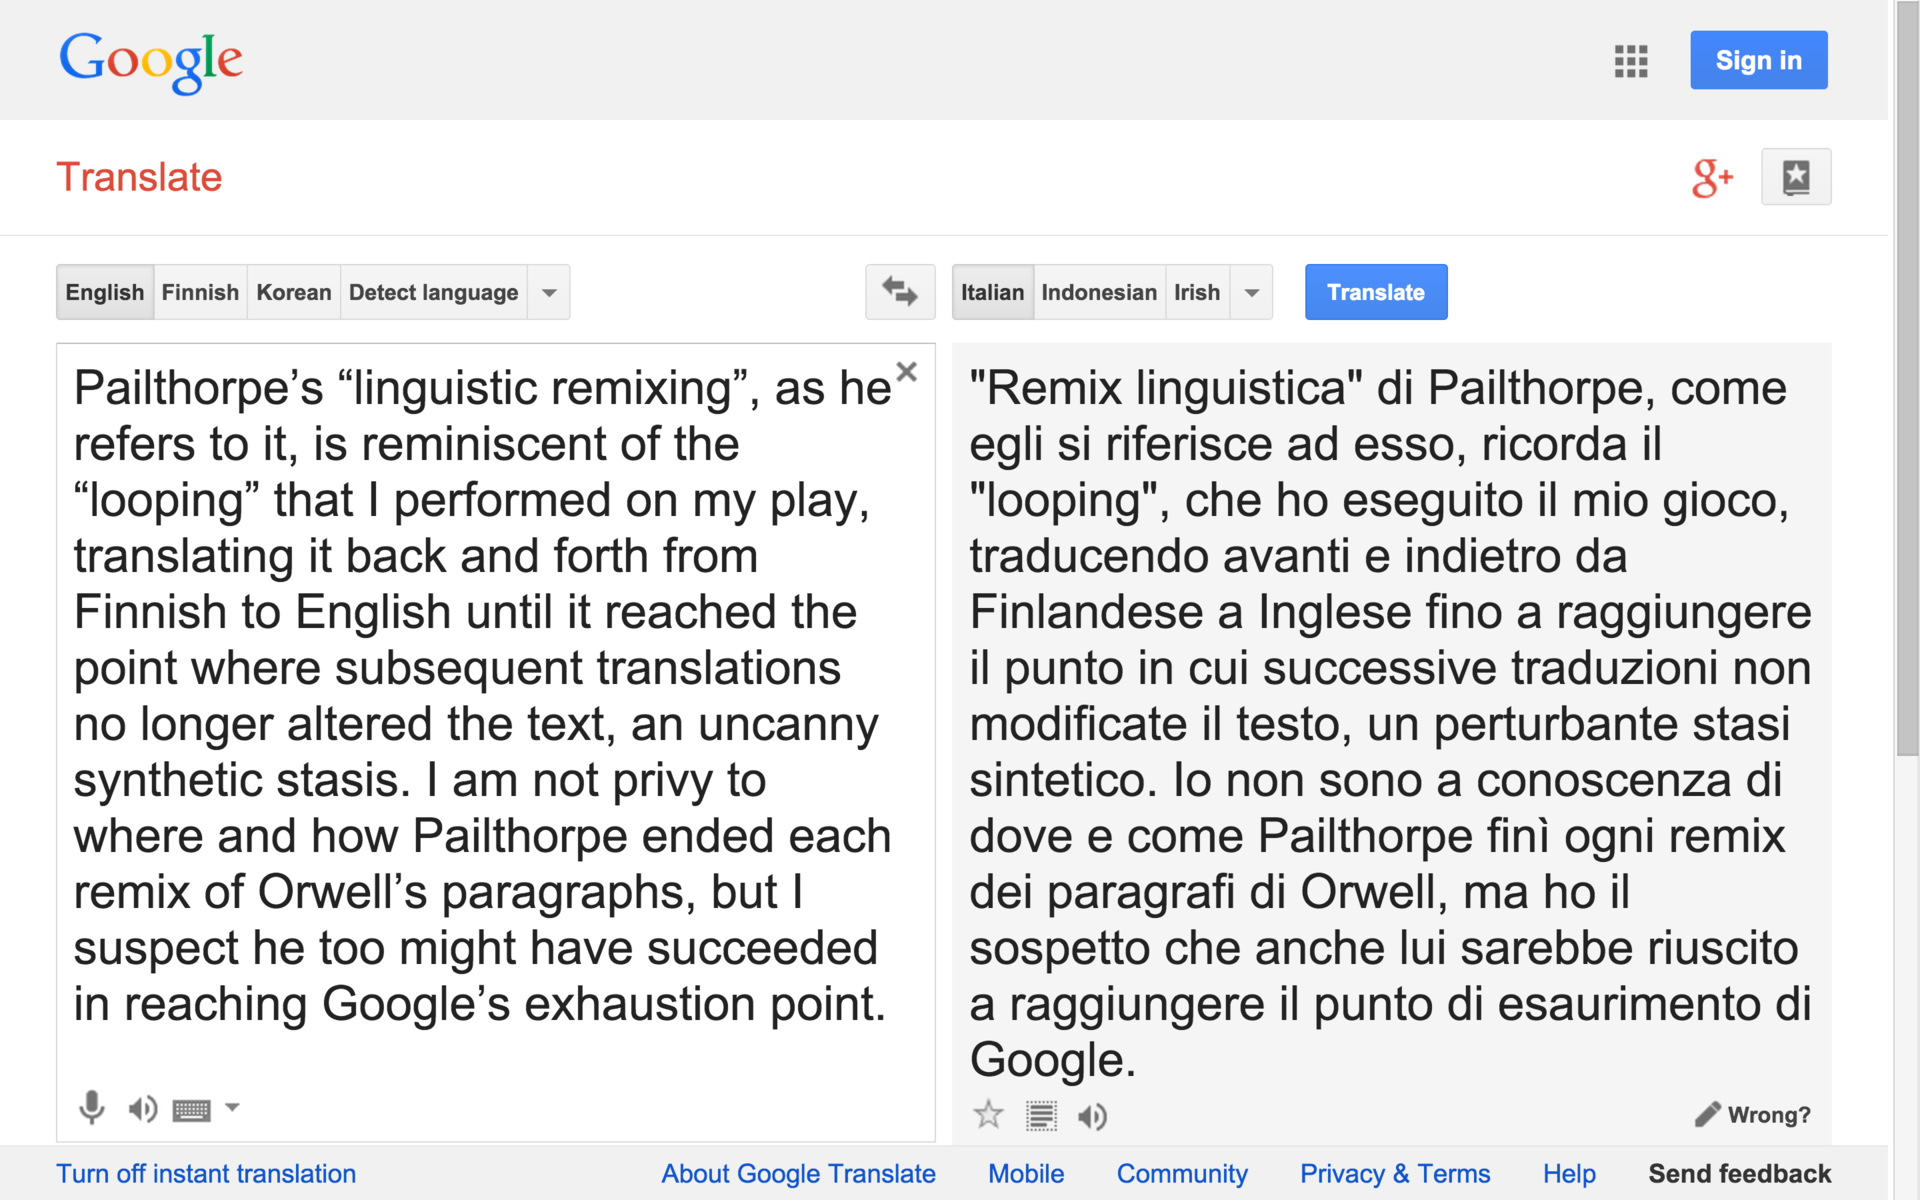Viewport: 1920px width, 1200px height.
Task: Swap source and target languages
Action: [x=899, y=292]
